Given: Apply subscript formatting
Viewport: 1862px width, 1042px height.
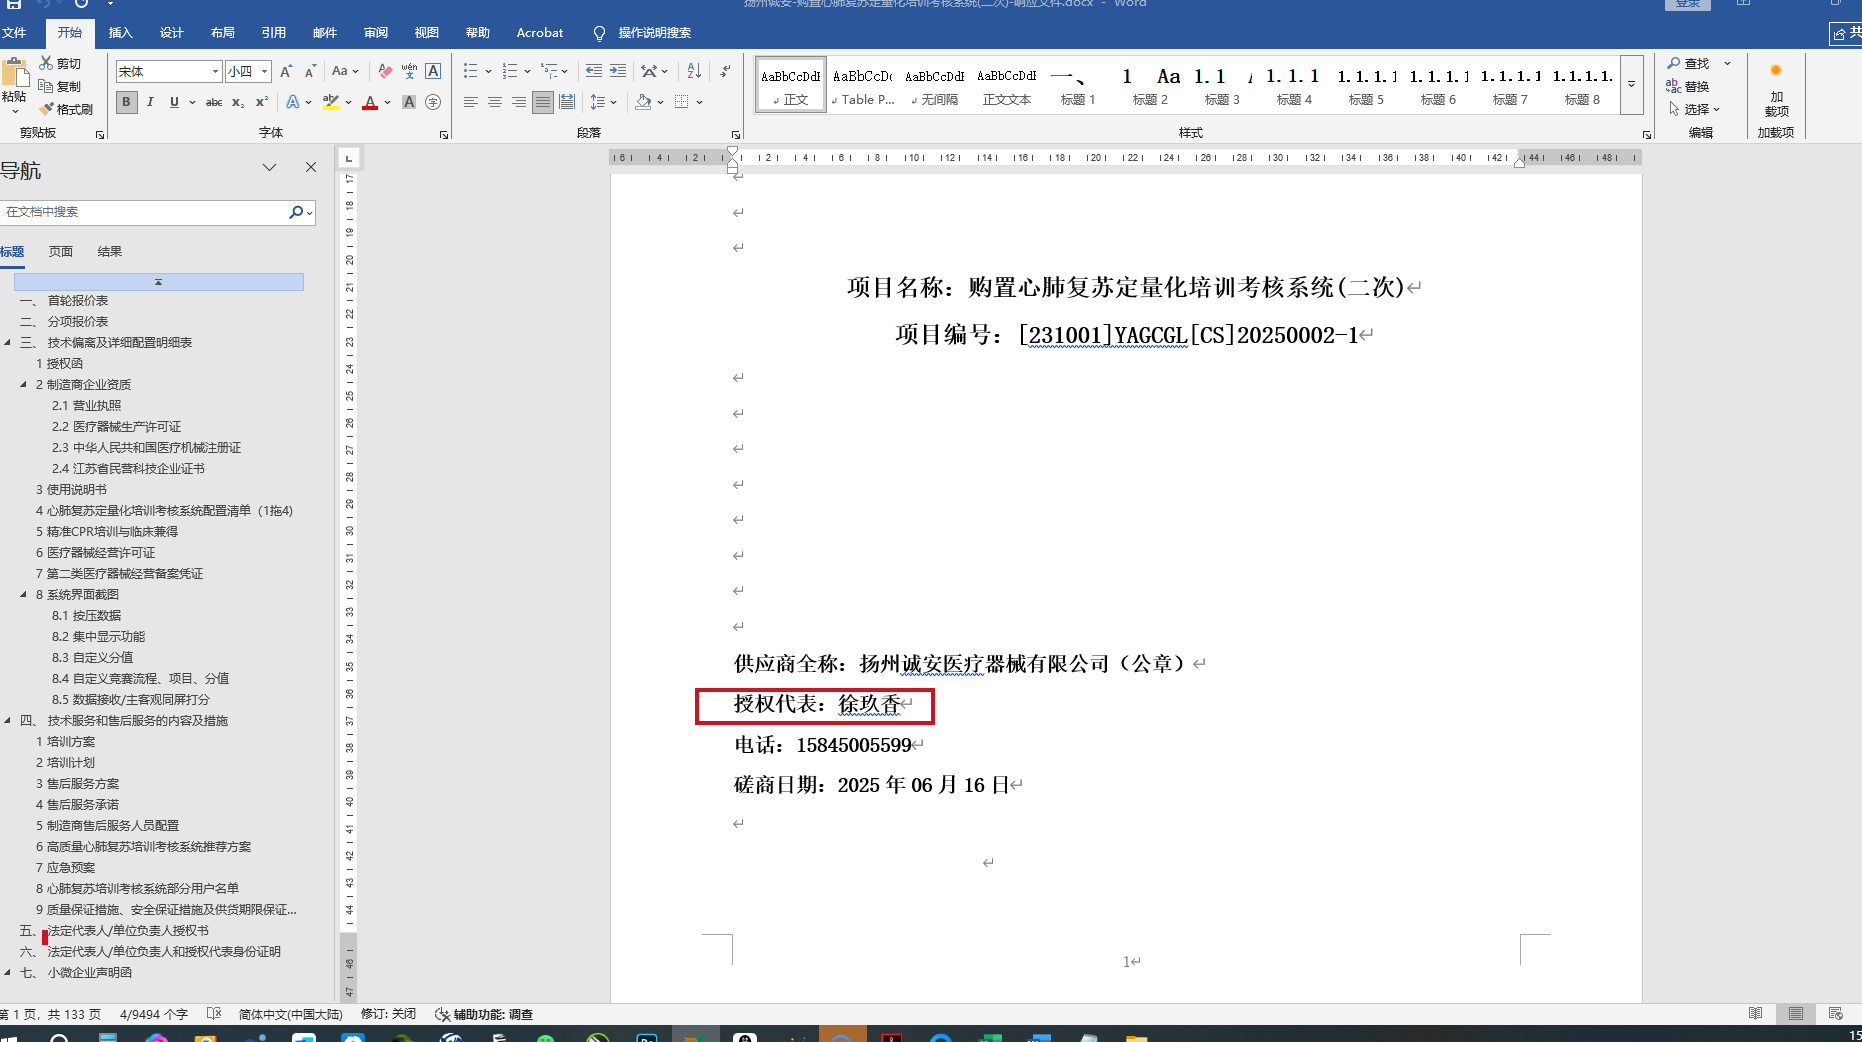Looking at the screenshot, I should [238, 102].
